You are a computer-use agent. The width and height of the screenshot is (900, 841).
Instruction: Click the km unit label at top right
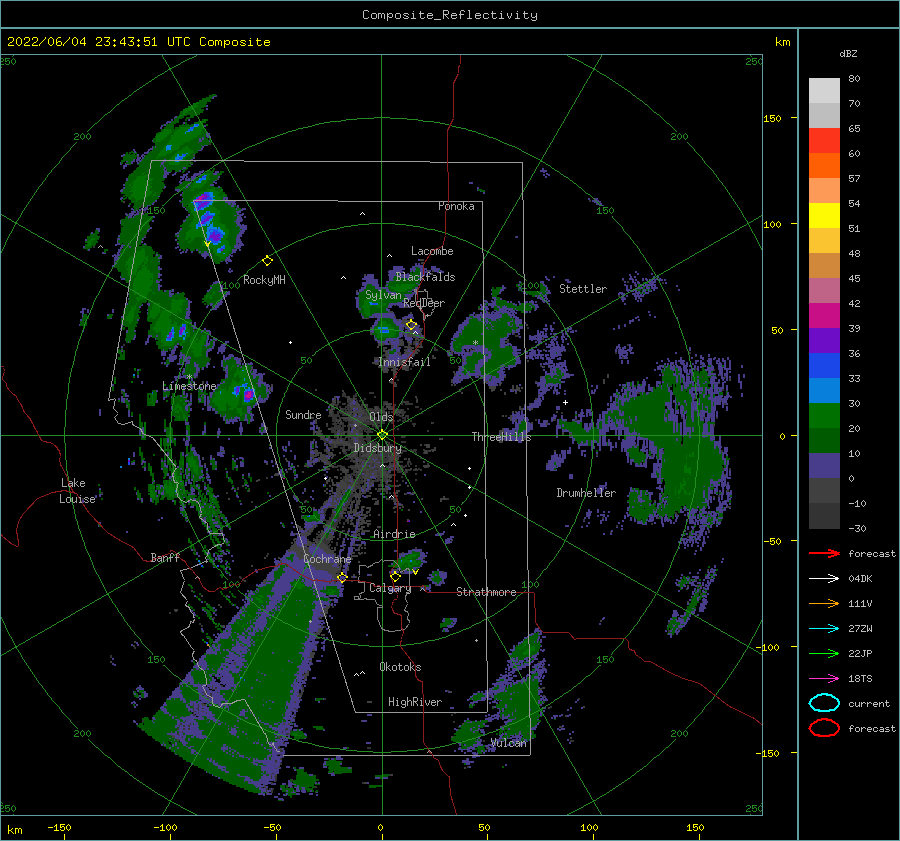[782, 42]
